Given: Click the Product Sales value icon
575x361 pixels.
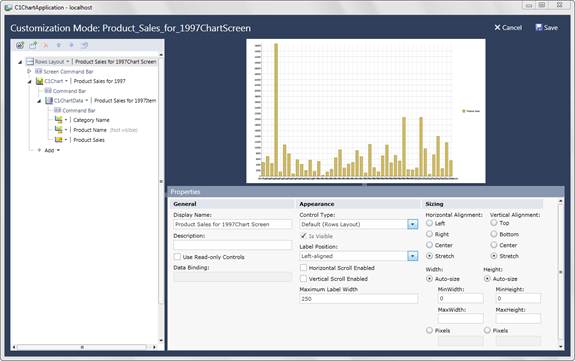Looking at the screenshot, I should click(x=58, y=139).
